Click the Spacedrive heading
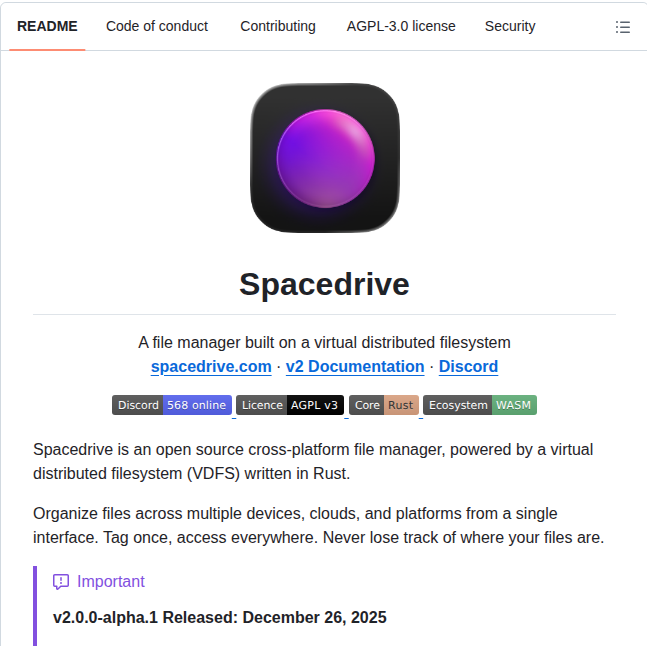This screenshot has width=647, height=646. coord(324,285)
